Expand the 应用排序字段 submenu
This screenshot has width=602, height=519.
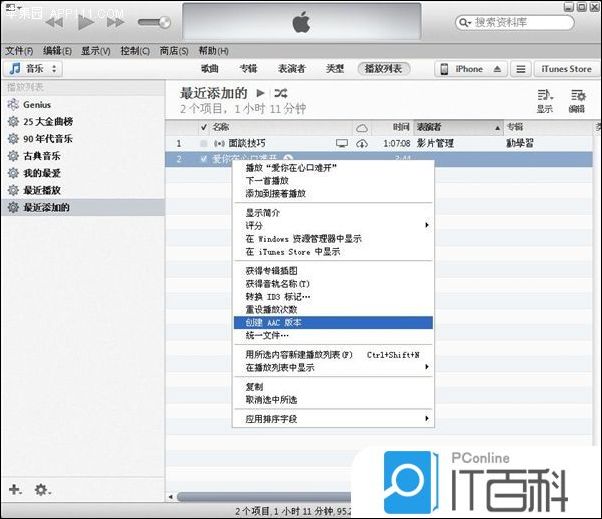click(x=333, y=419)
